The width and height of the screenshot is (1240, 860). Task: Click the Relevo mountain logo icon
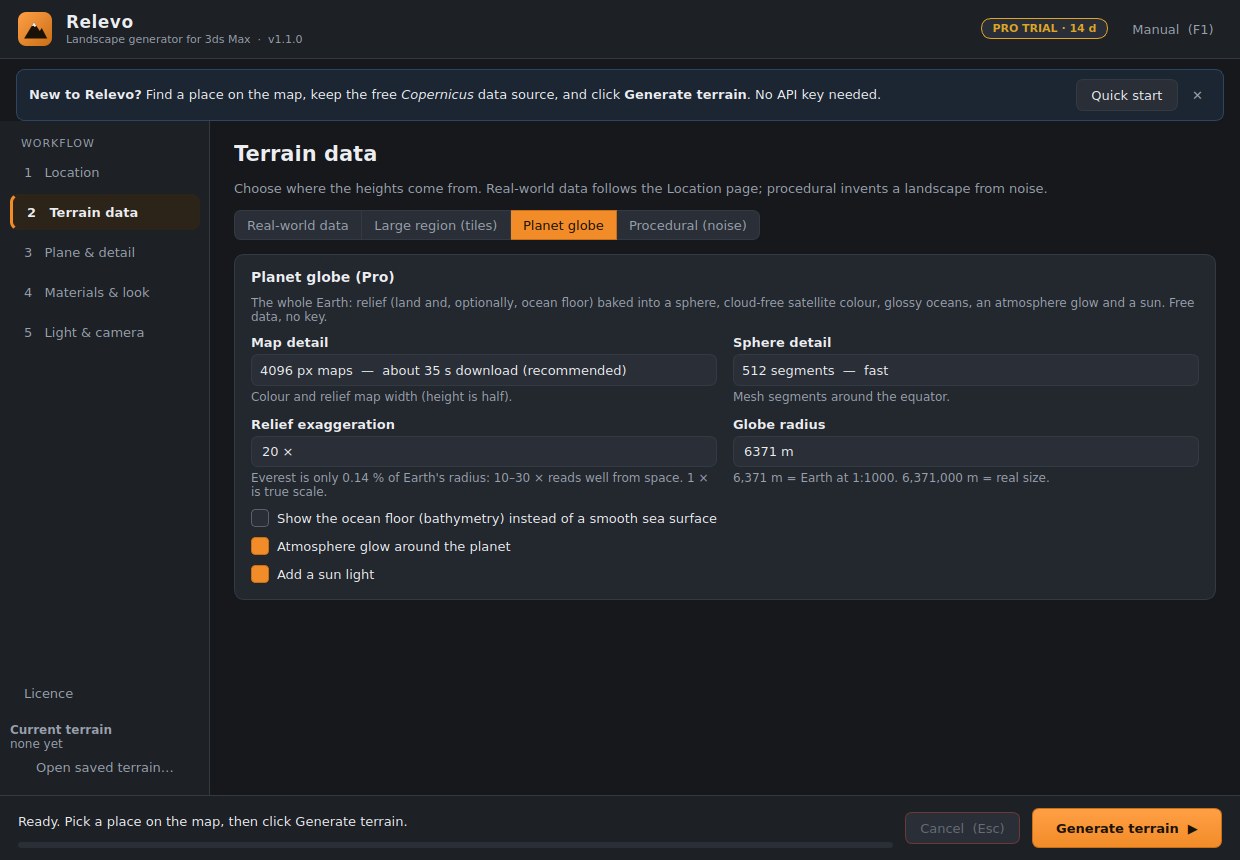[x=35, y=29]
